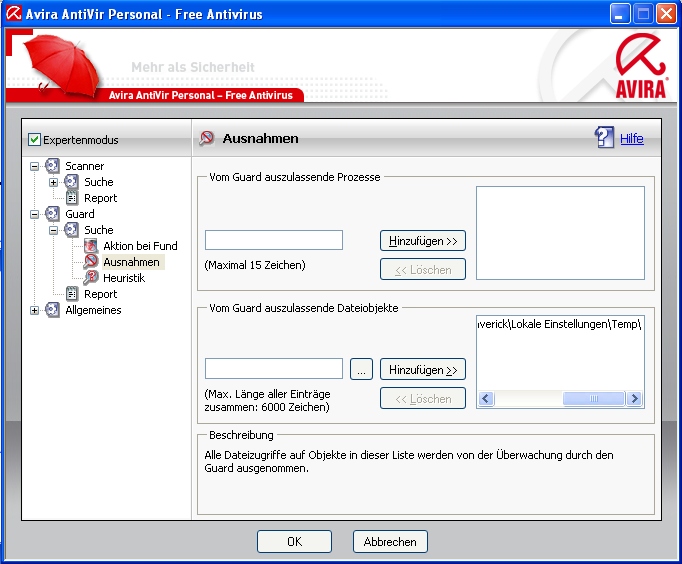
Task: Select the Lokale Einstellungen\Temp\ list entry
Action: (560, 324)
